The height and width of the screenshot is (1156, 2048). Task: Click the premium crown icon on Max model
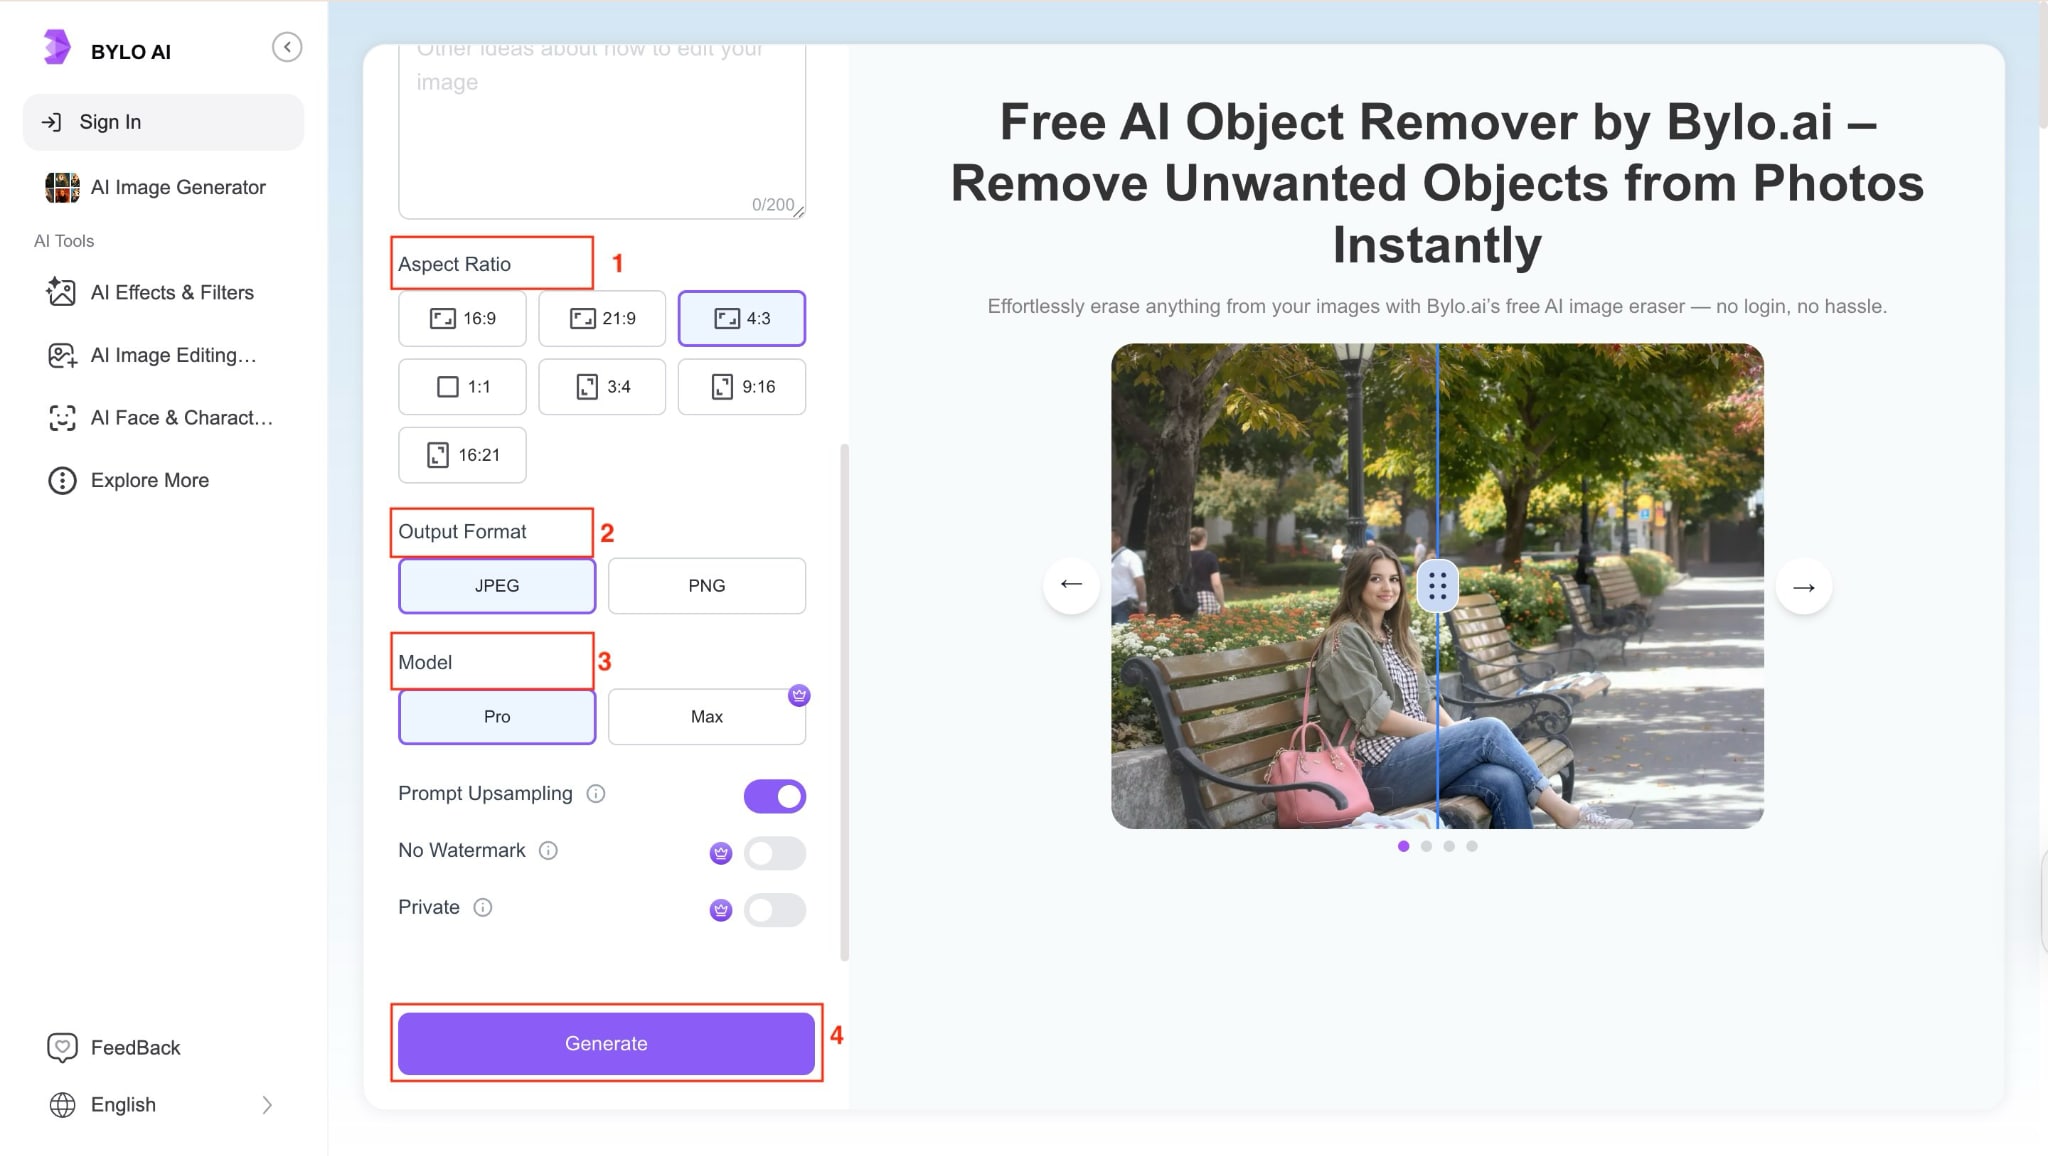tap(798, 695)
